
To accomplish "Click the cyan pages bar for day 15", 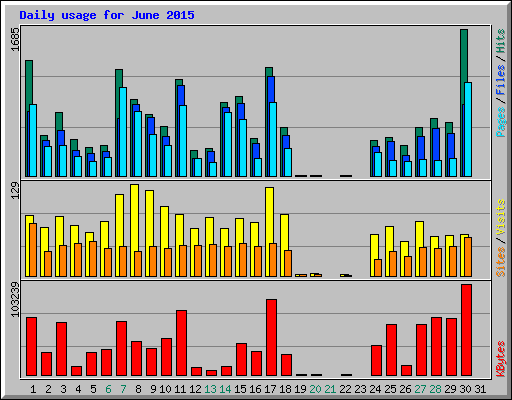I will 243,148.
